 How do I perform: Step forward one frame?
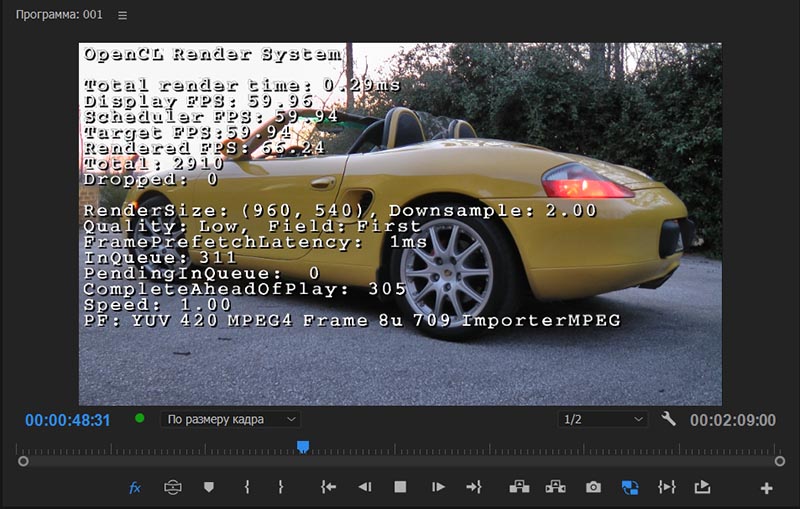(x=438, y=487)
